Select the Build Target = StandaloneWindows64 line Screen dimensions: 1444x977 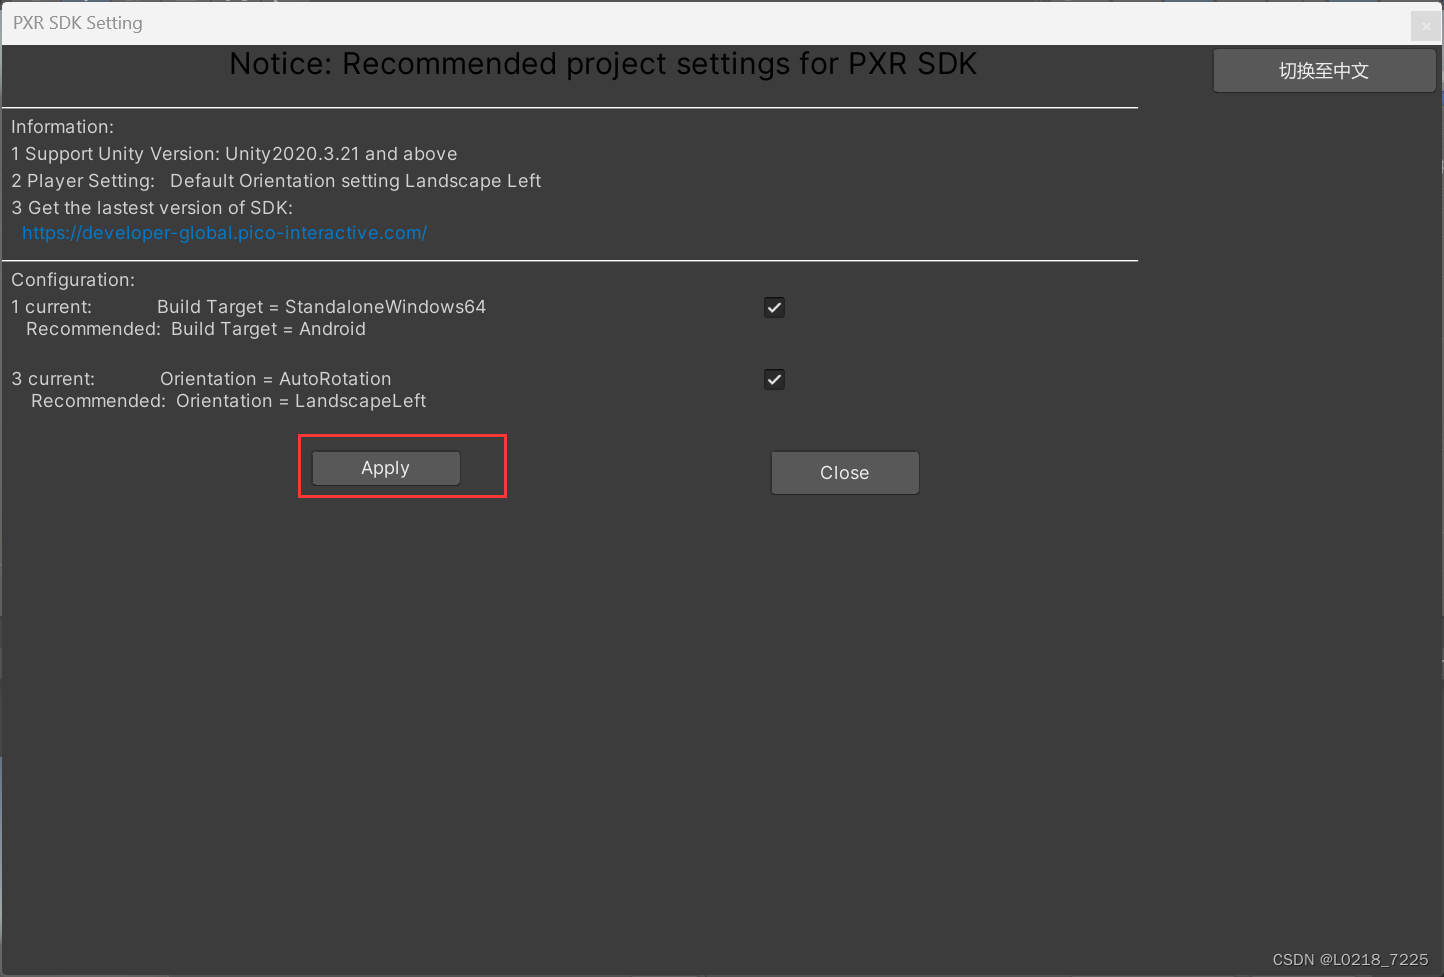pos(320,306)
